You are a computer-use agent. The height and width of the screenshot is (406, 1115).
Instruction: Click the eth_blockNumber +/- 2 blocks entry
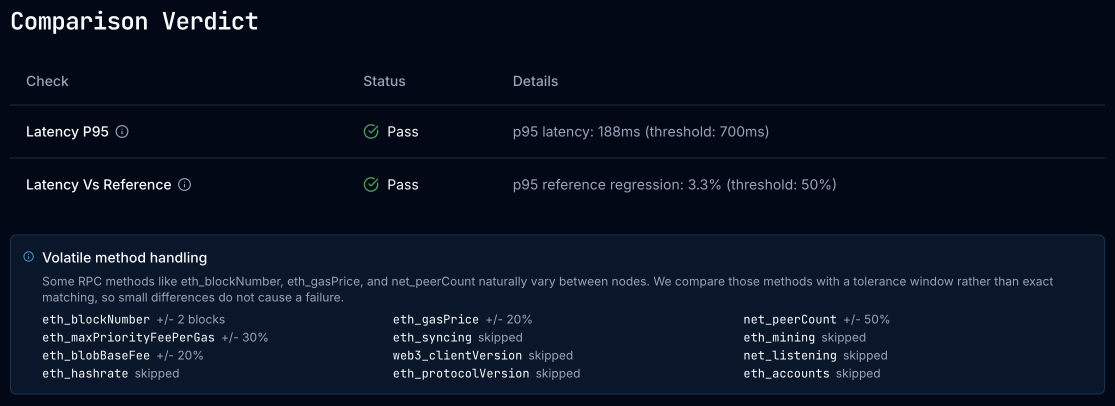134,319
